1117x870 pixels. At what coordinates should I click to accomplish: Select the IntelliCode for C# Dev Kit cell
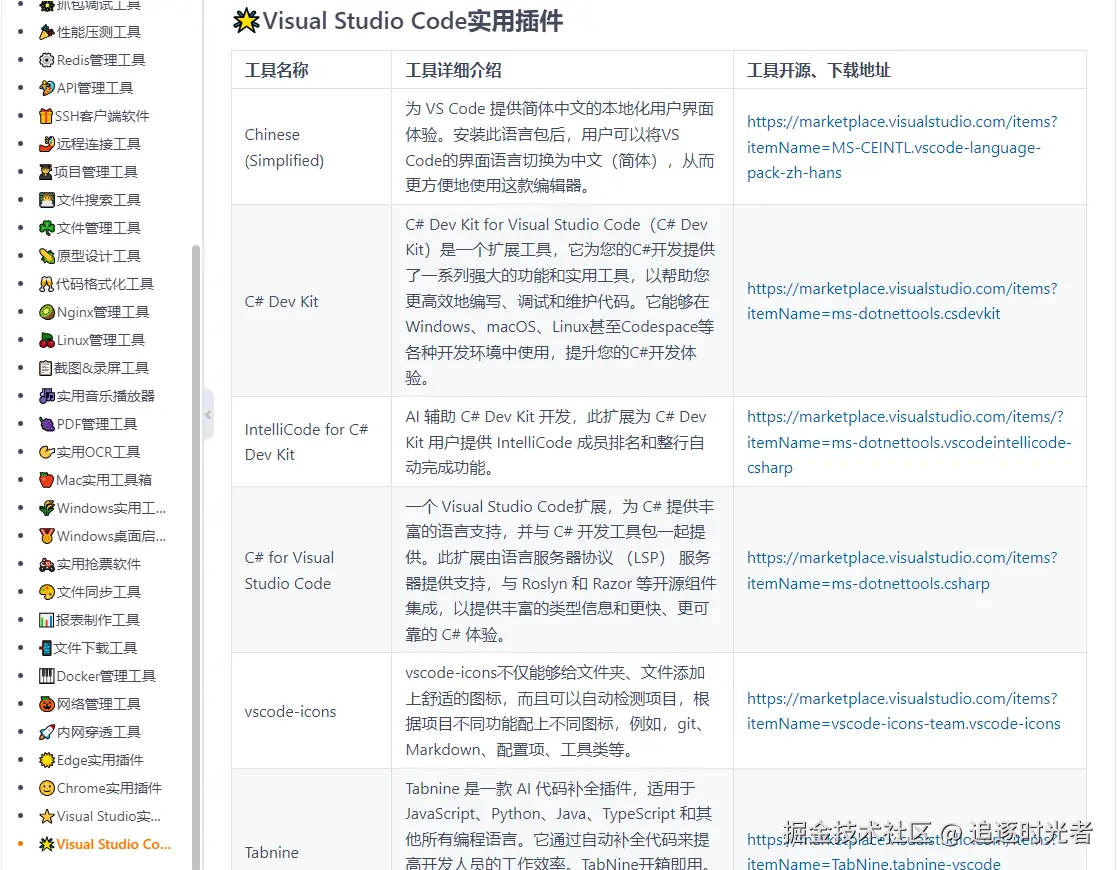pos(311,442)
